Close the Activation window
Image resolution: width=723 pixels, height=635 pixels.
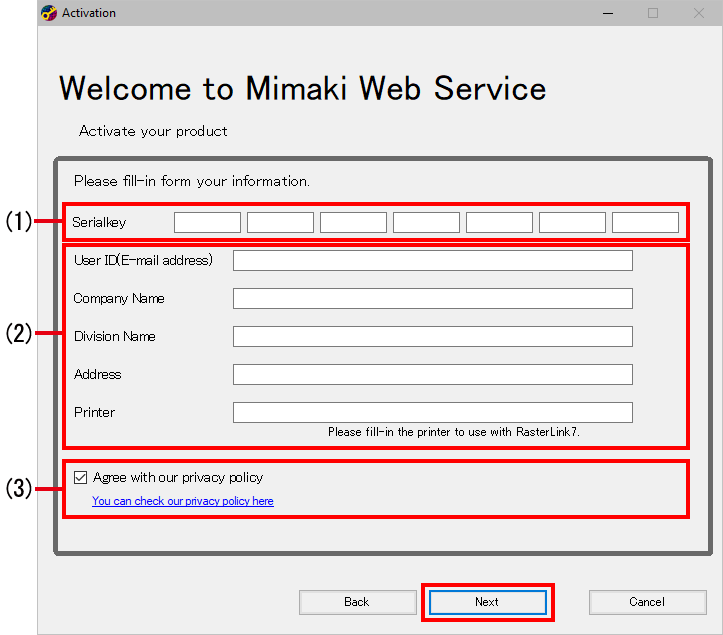[x=699, y=13]
